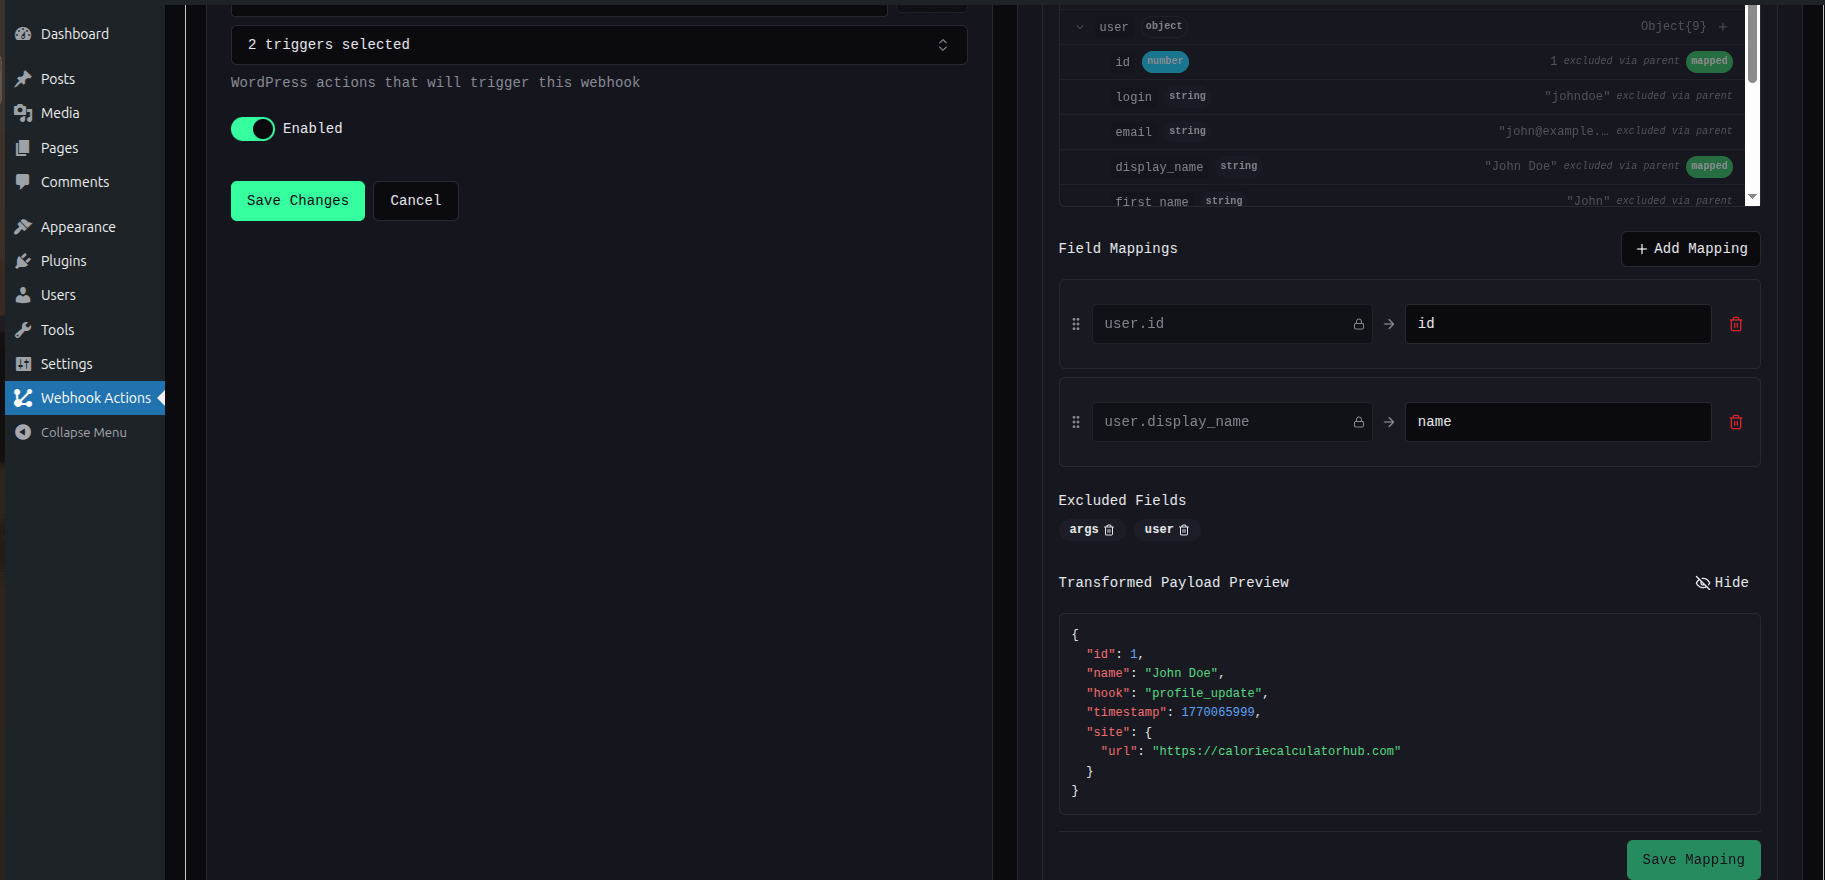This screenshot has width=1825, height=880.
Task: Collapse the WordPress admin menu
Action: (83, 433)
